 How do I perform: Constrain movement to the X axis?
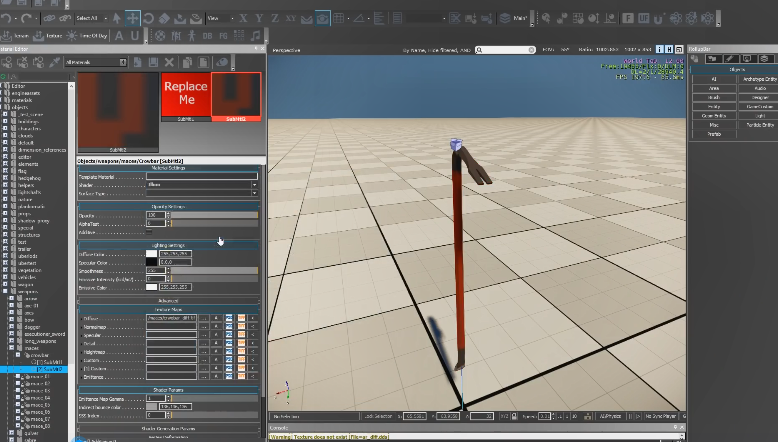[x=243, y=18]
